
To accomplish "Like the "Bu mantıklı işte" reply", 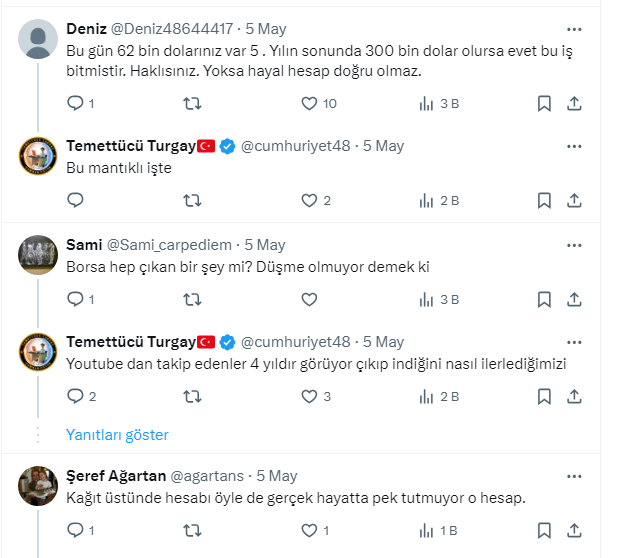I will [309, 200].
